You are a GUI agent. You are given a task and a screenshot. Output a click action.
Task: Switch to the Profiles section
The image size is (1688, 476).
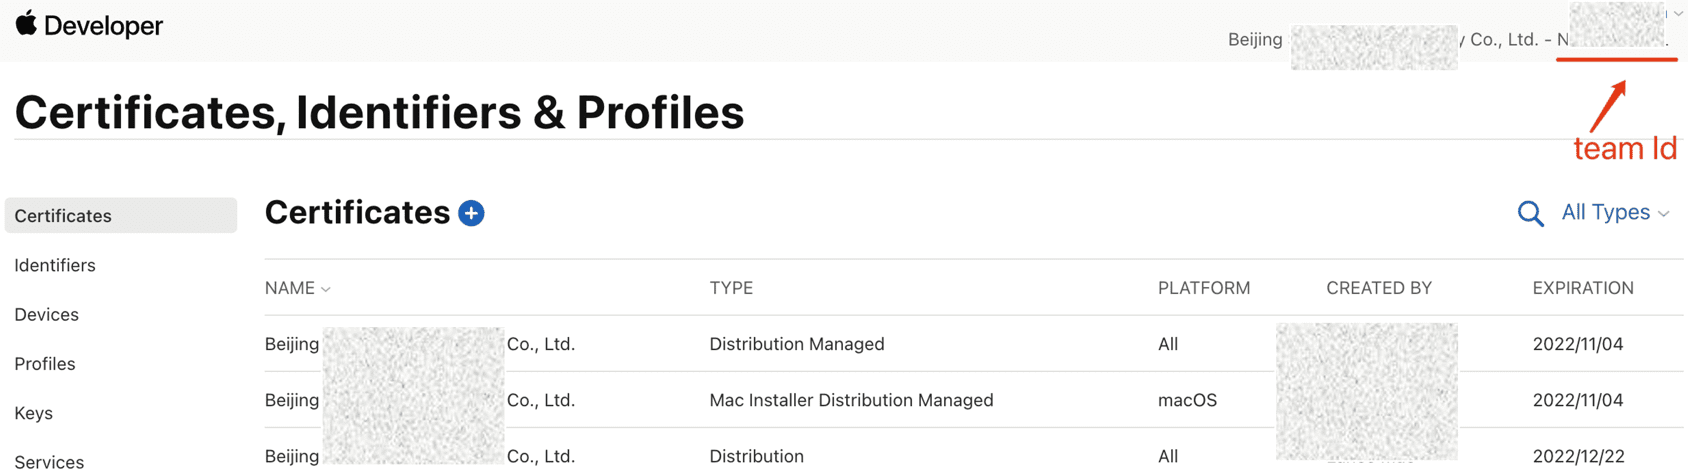(x=45, y=364)
